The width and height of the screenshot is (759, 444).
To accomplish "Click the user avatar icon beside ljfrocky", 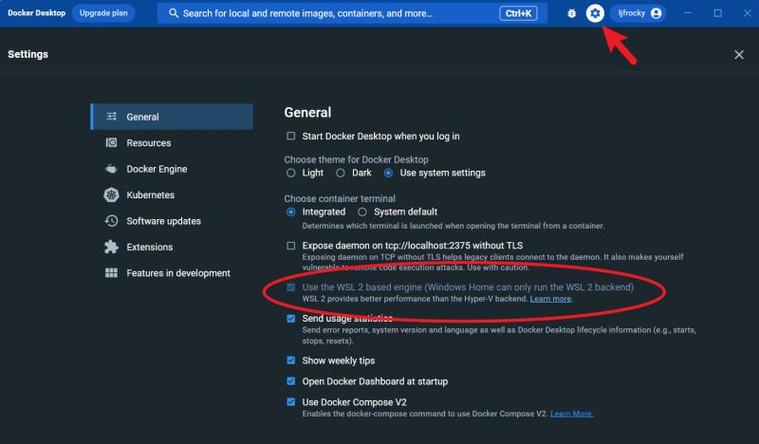I will click(656, 13).
